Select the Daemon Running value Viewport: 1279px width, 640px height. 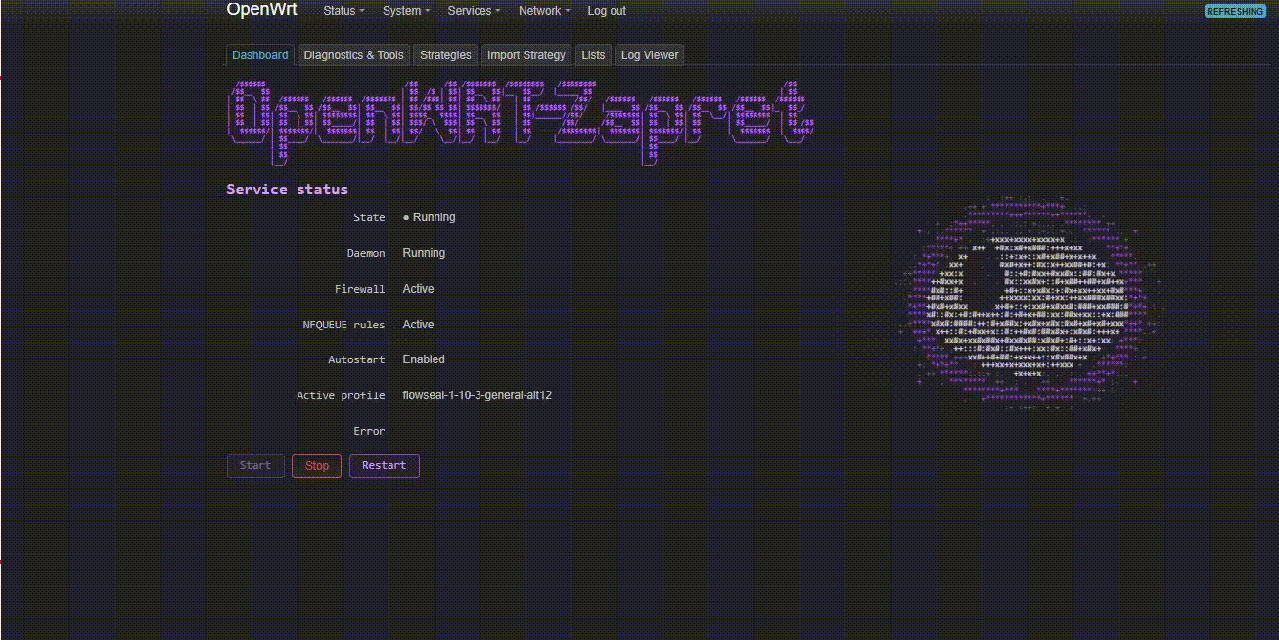424,253
